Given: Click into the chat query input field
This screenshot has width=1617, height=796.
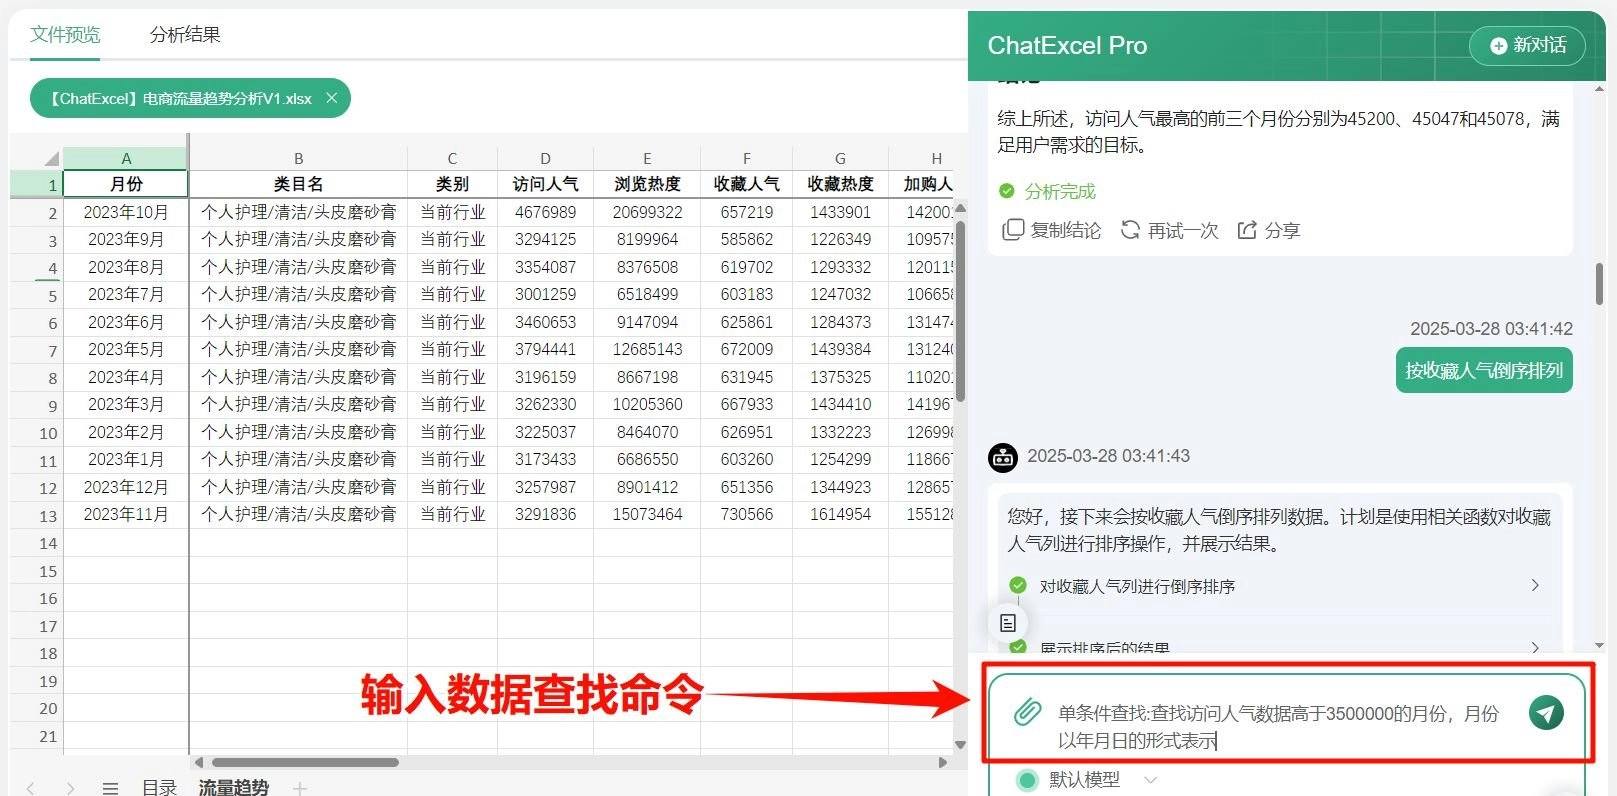Looking at the screenshot, I should (1280, 726).
